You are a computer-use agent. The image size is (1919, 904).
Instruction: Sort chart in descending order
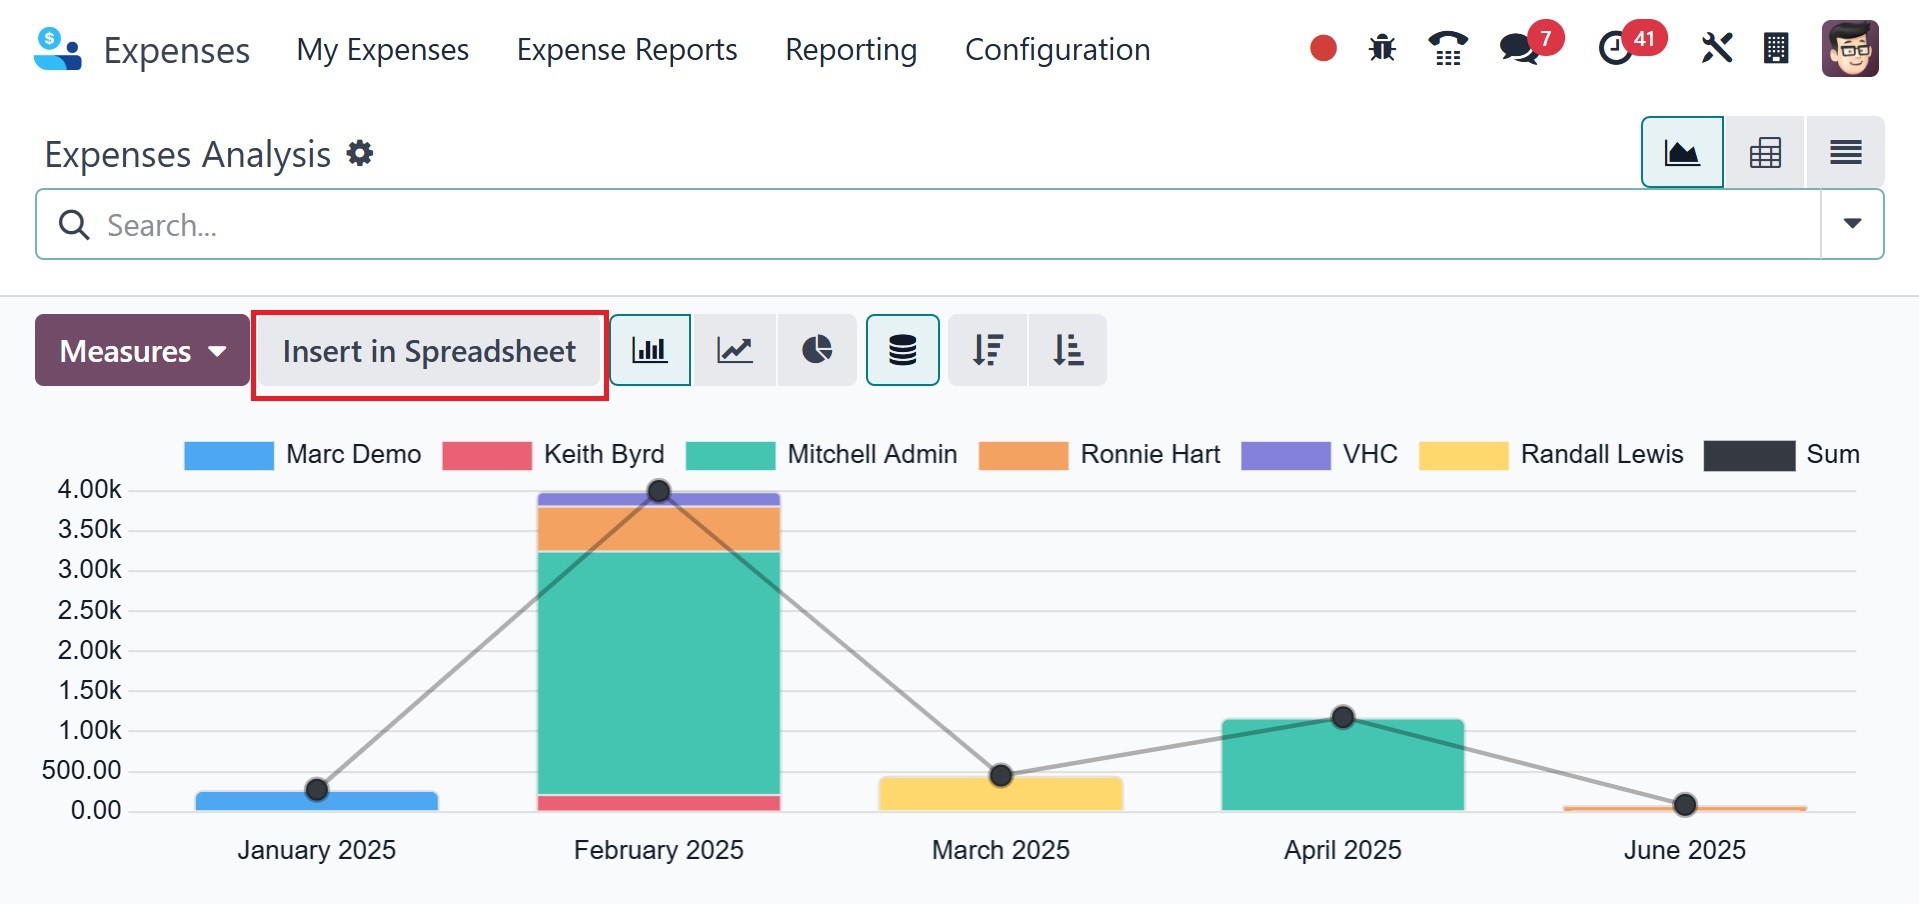point(987,350)
